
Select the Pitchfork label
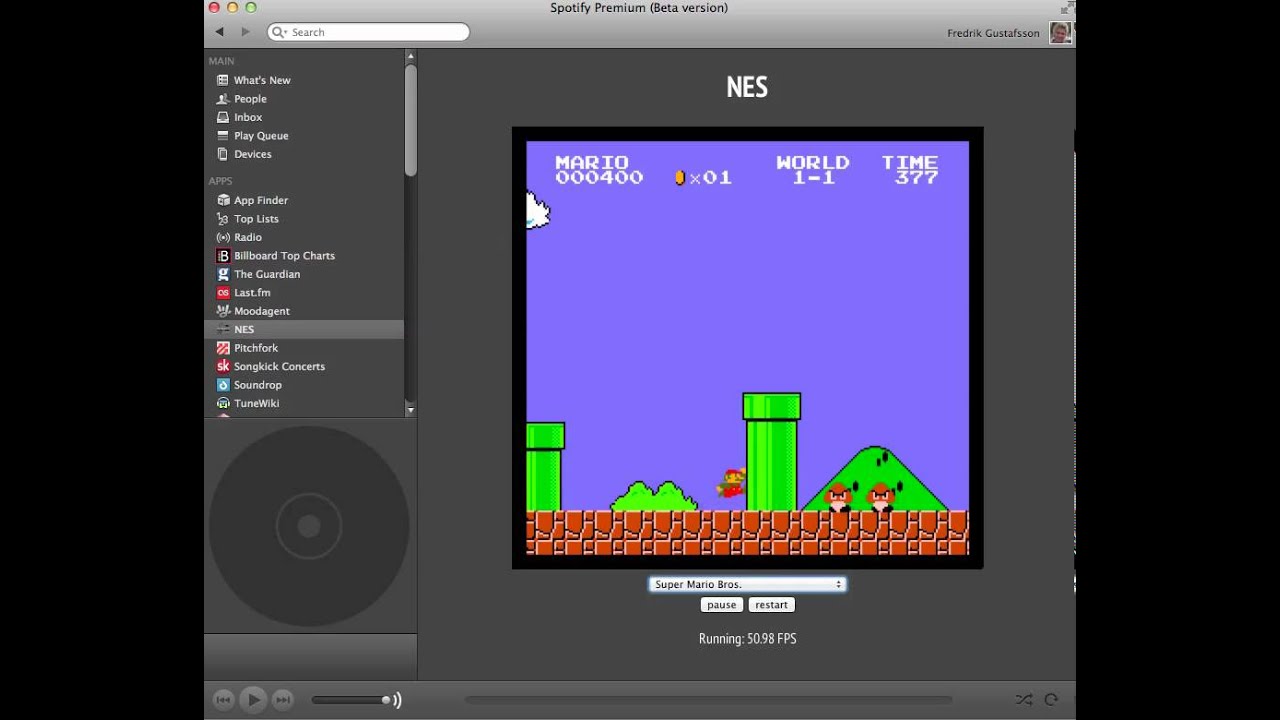point(256,348)
